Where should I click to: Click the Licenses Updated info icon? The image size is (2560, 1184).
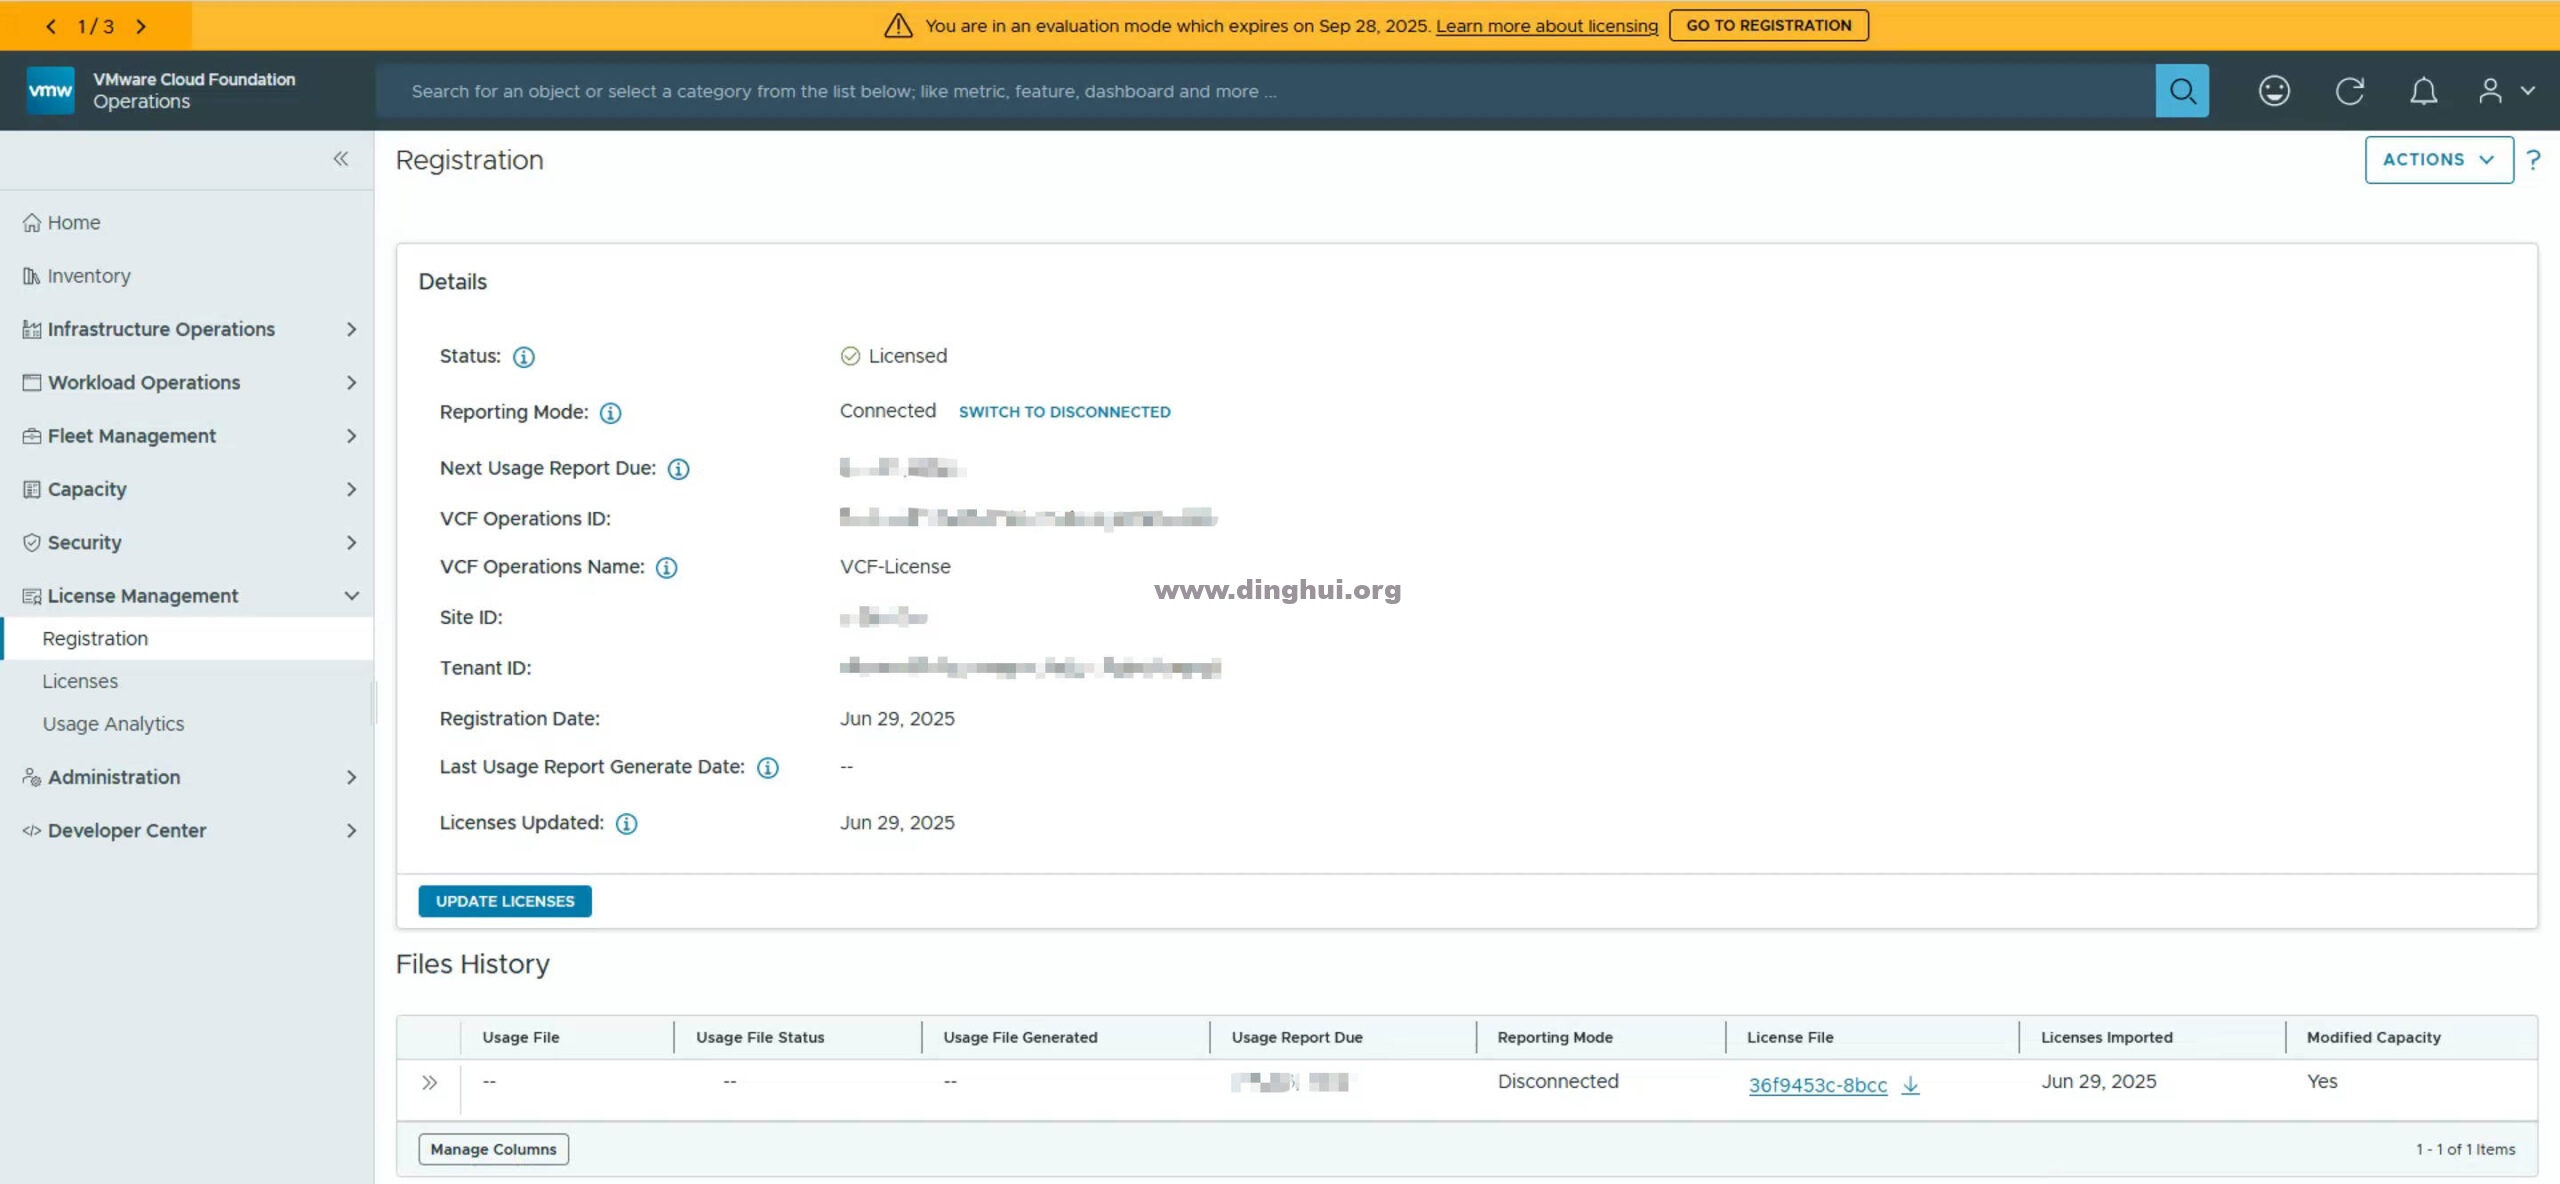(x=626, y=824)
